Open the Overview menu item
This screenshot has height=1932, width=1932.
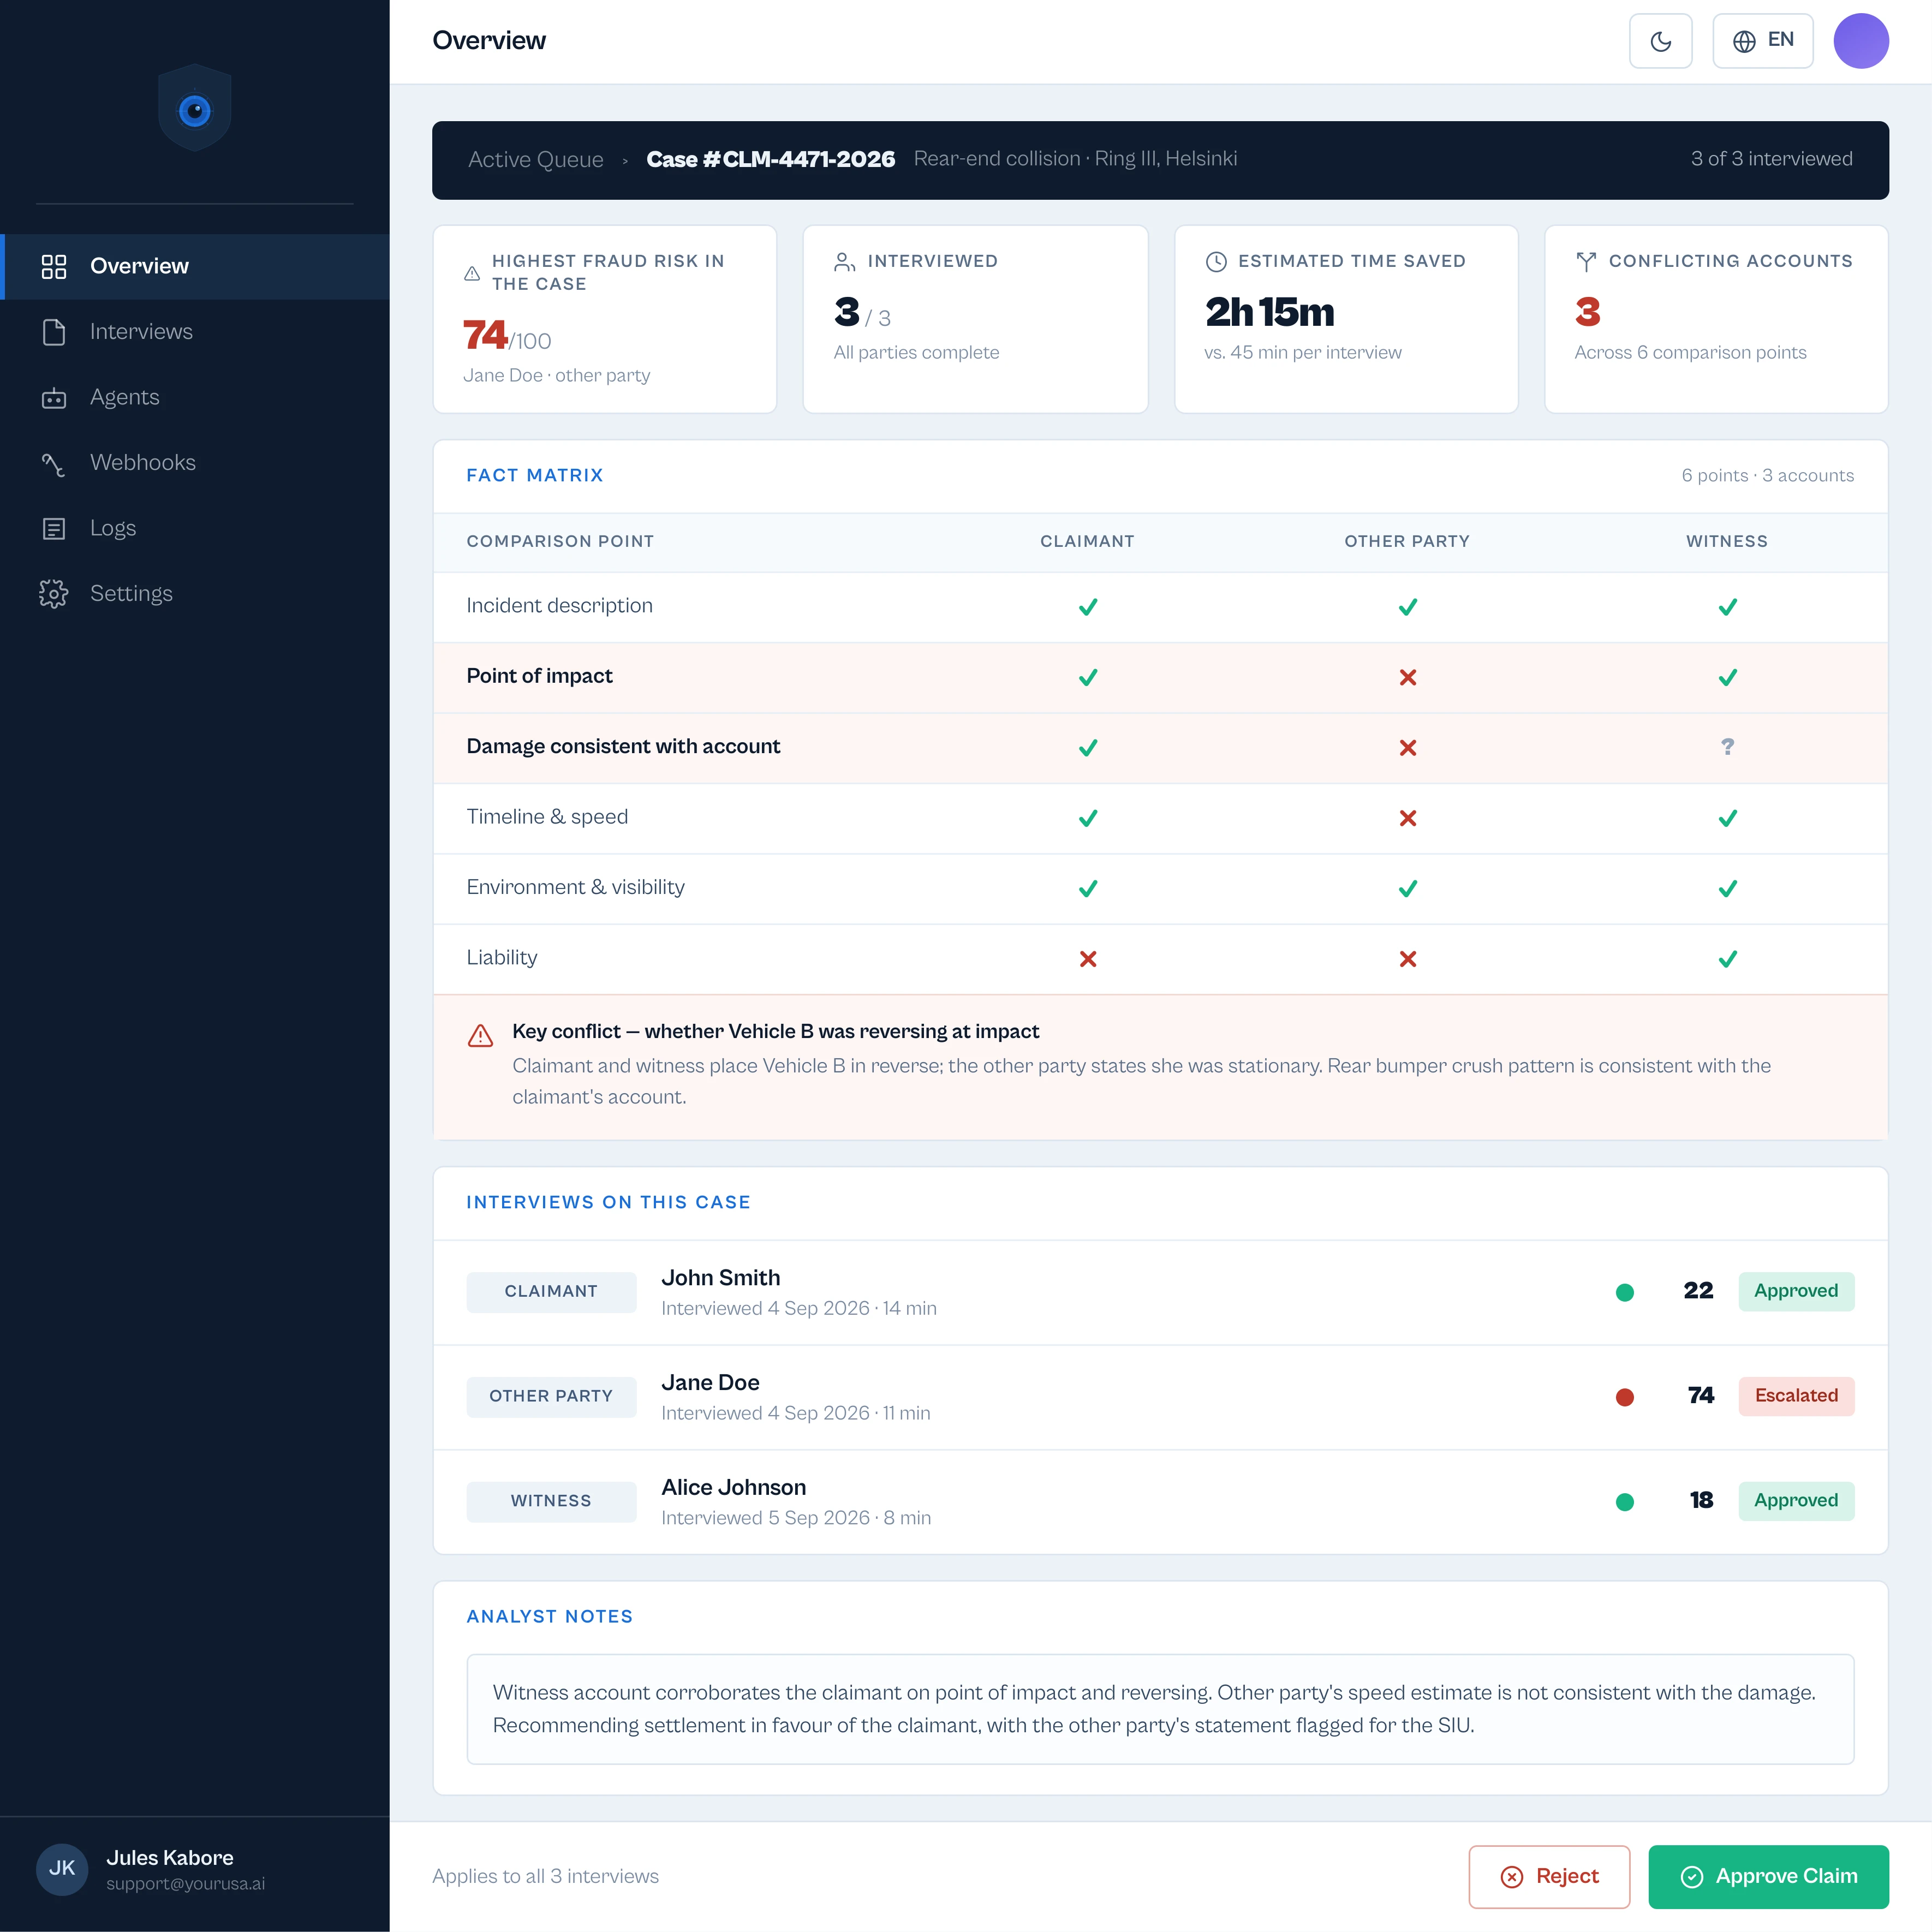point(195,266)
